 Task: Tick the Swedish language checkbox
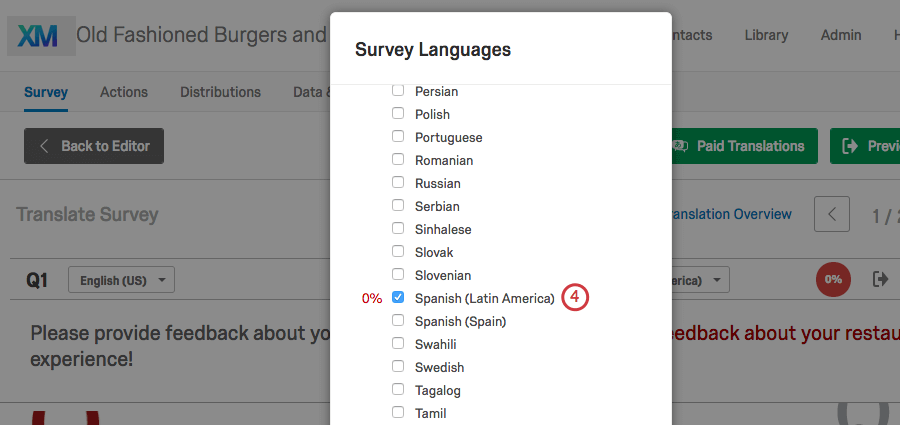click(398, 367)
